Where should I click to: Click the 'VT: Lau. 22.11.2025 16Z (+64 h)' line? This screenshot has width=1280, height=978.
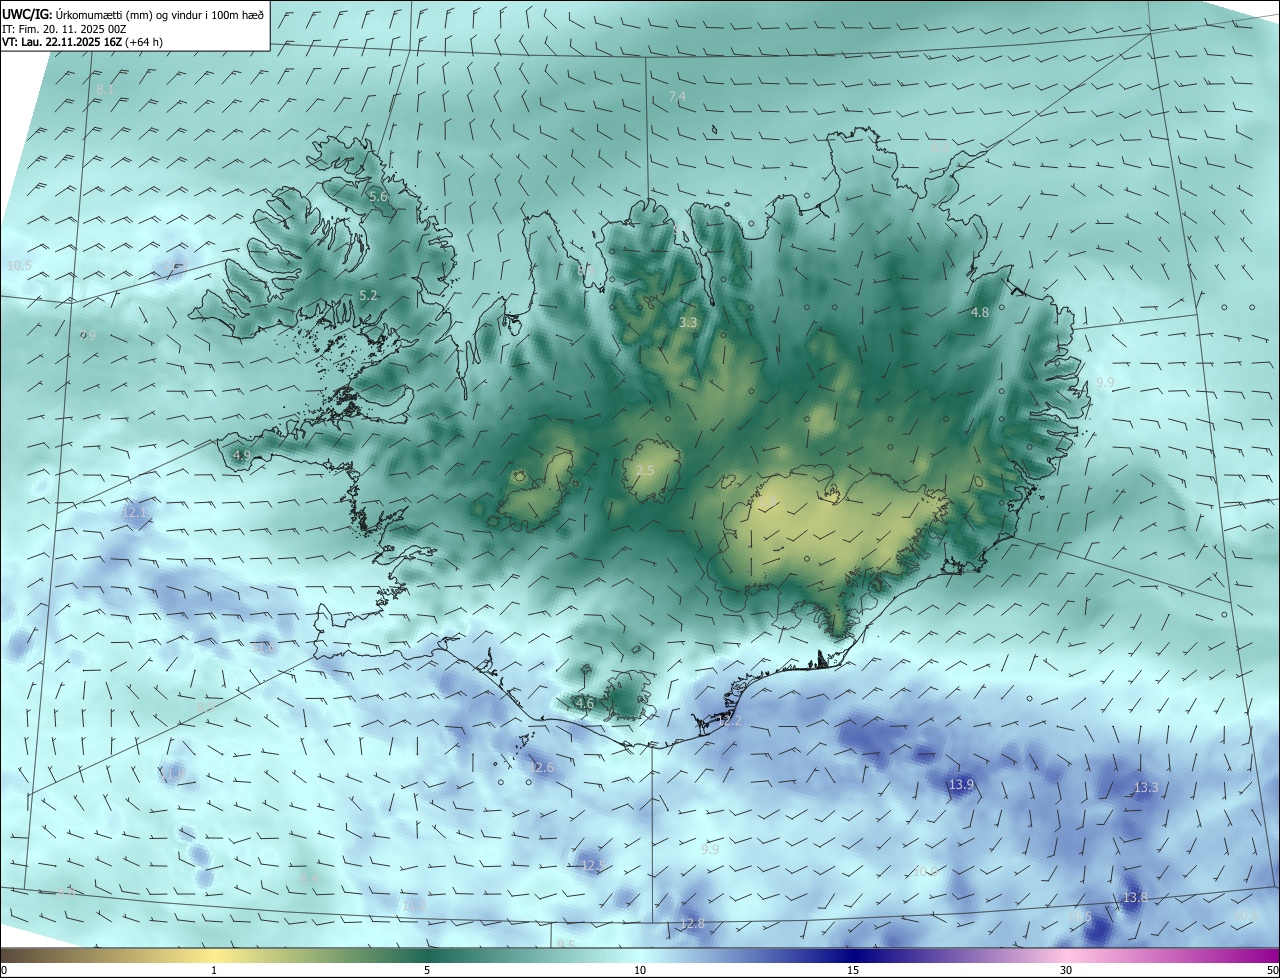(82, 42)
